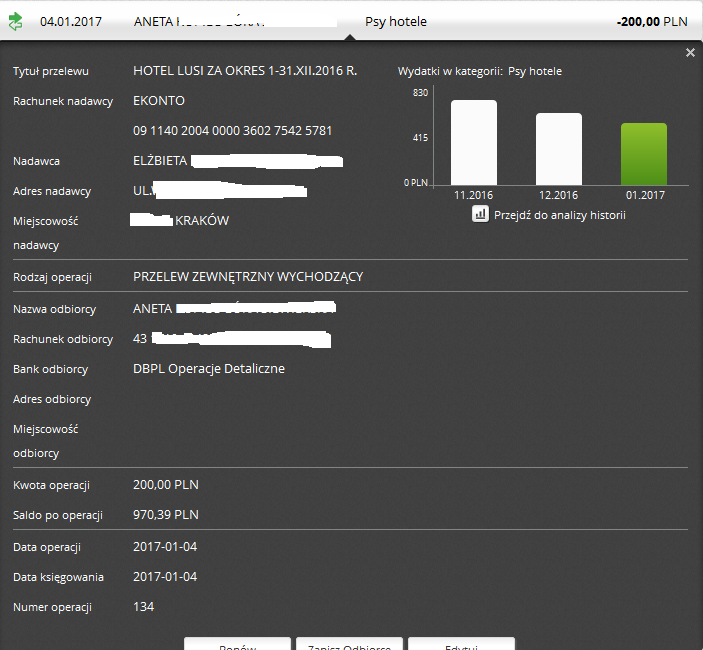This screenshot has width=703, height=650.
Task: Open 'Przejdź do analizy historii' link
Action: click(560, 215)
